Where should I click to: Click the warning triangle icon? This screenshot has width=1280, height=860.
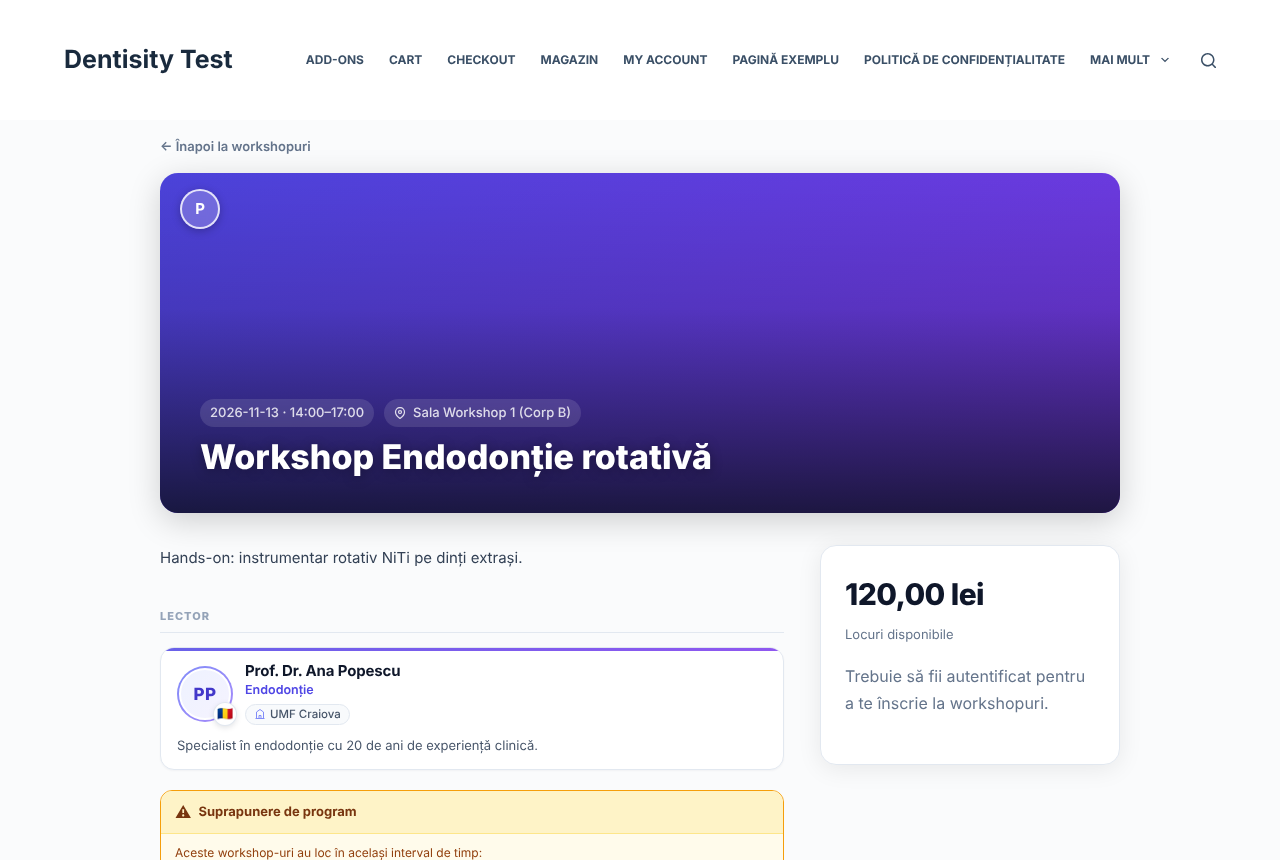(x=183, y=812)
